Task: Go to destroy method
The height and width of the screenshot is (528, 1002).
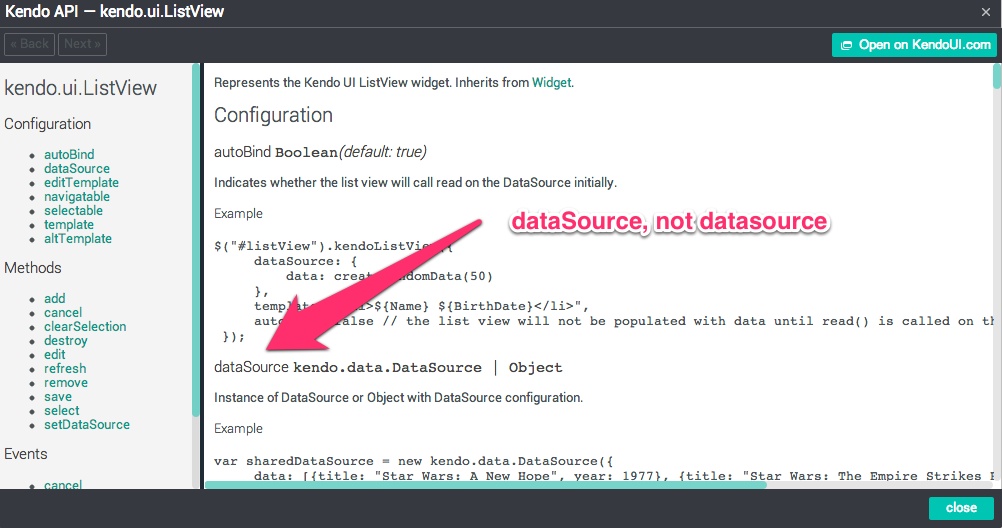Action: [65, 341]
